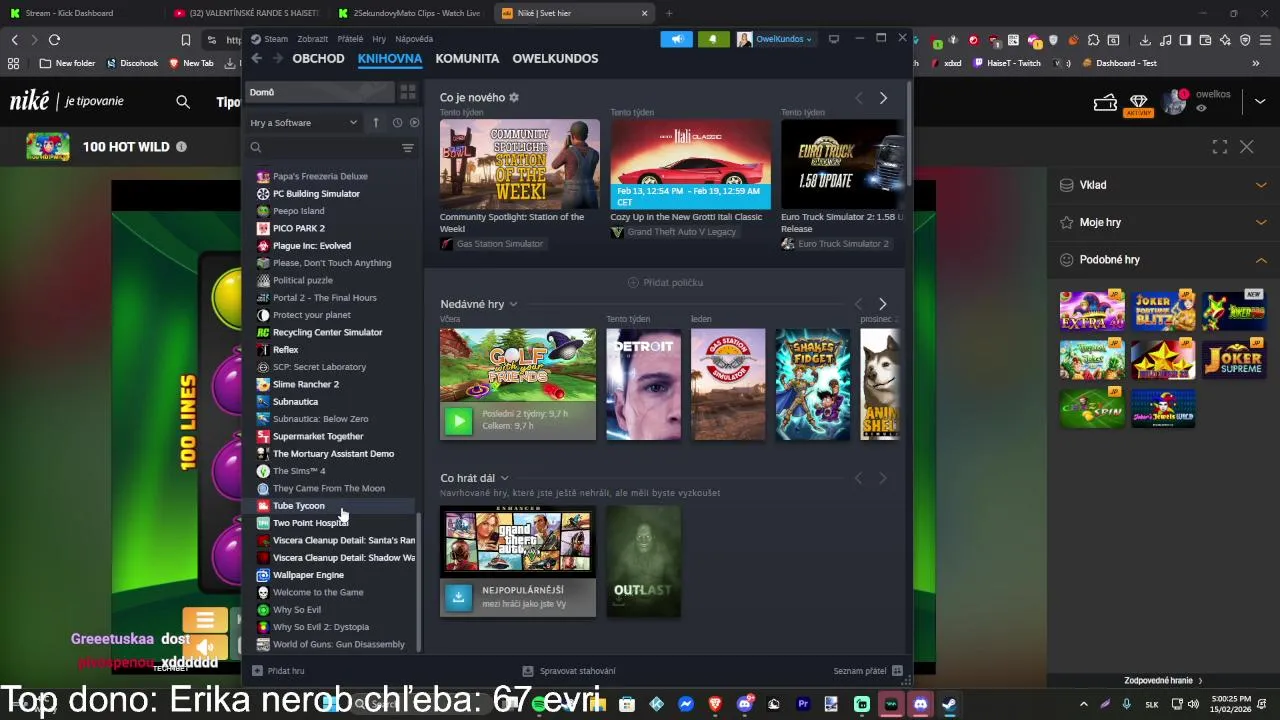This screenshot has width=1280, height=720.
Task: Open the Přátelé menu
Action: (x=350, y=39)
